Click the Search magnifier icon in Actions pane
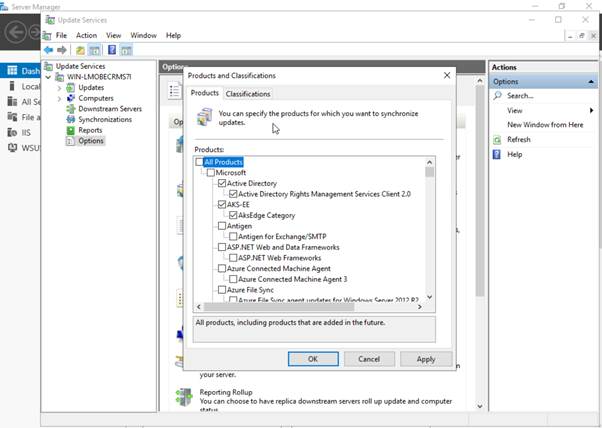Viewport: 602px width, 428px height. pos(497,96)
